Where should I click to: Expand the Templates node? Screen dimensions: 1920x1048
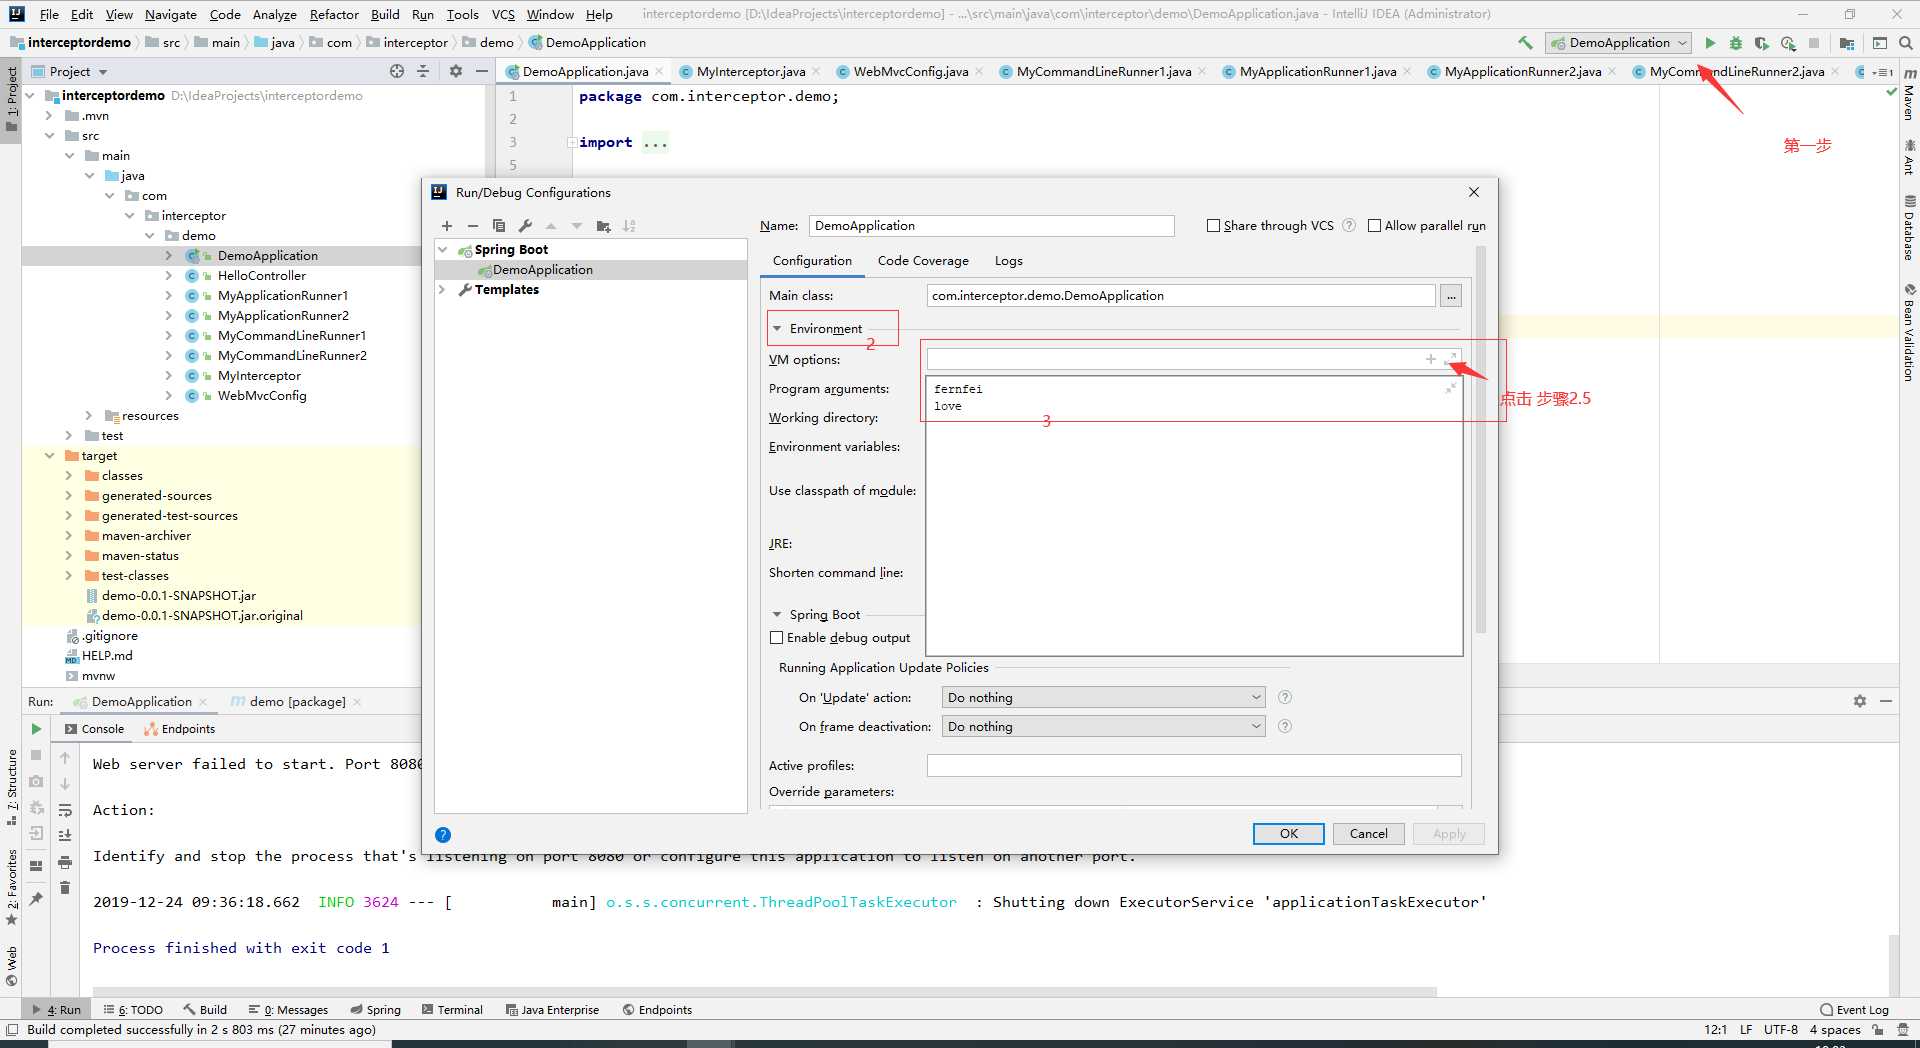pos(442,290)
